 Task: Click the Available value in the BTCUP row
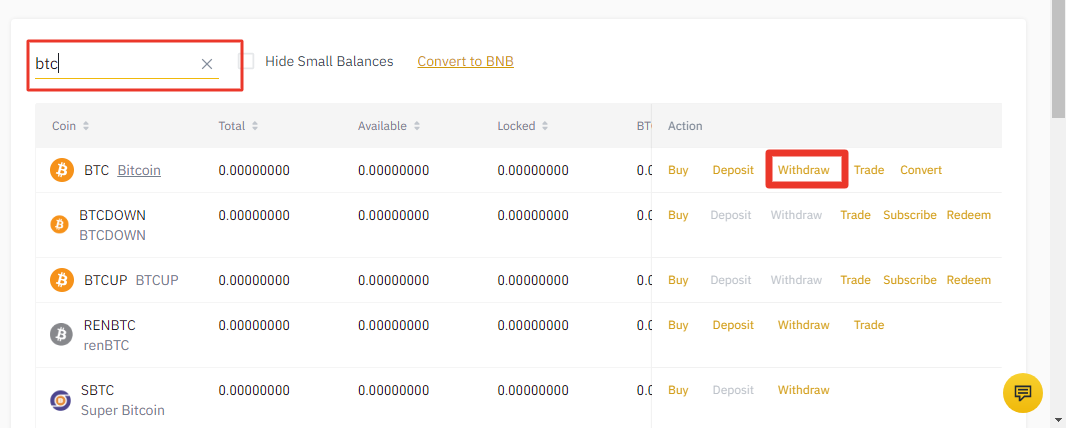(394, 280)
